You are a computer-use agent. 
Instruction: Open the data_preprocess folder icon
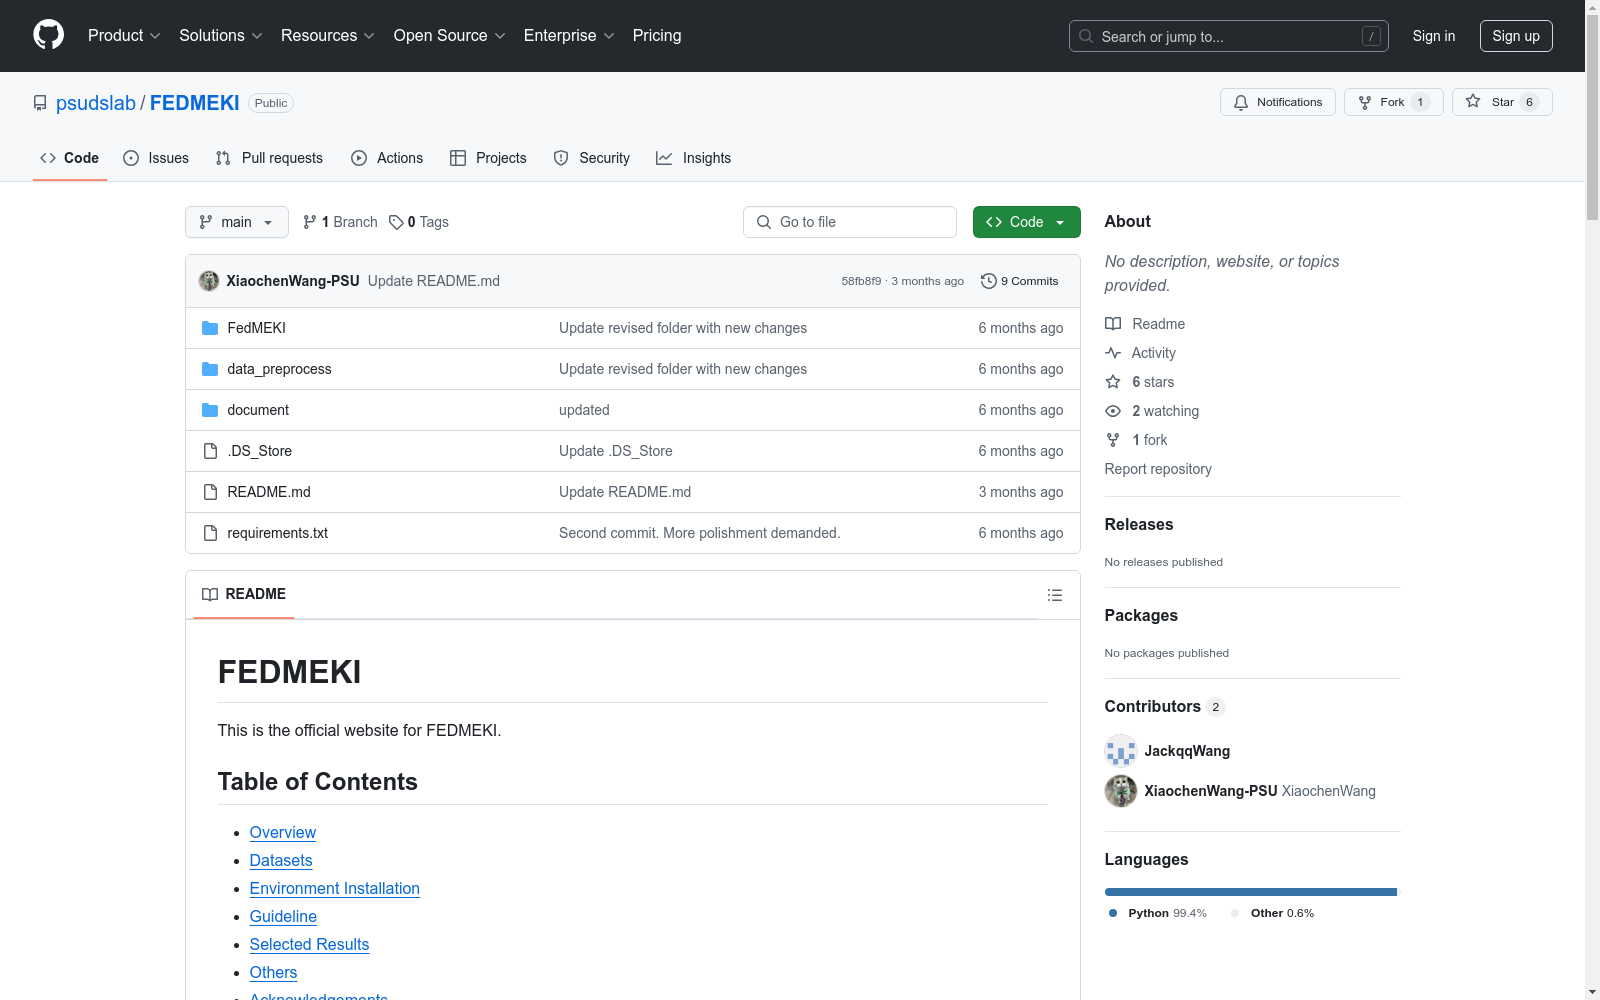(210, 369)
